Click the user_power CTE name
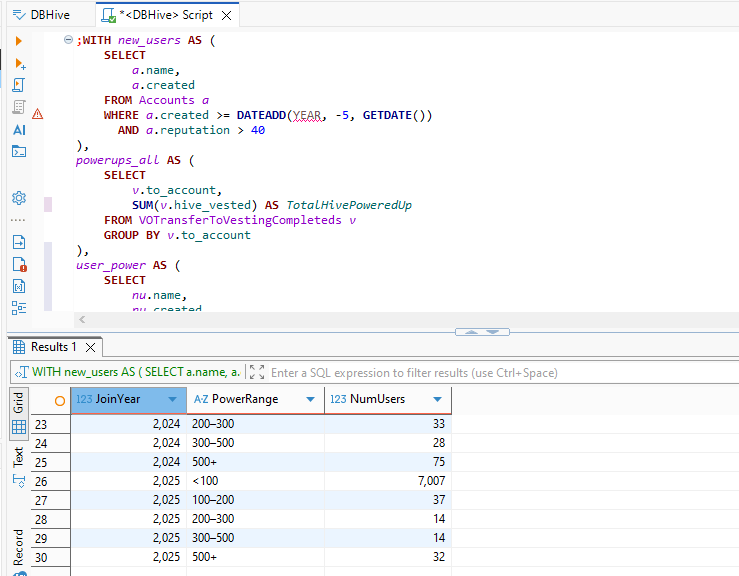This screenshot has height=576, width=739. pyautogui.click(x=111, y=265)
